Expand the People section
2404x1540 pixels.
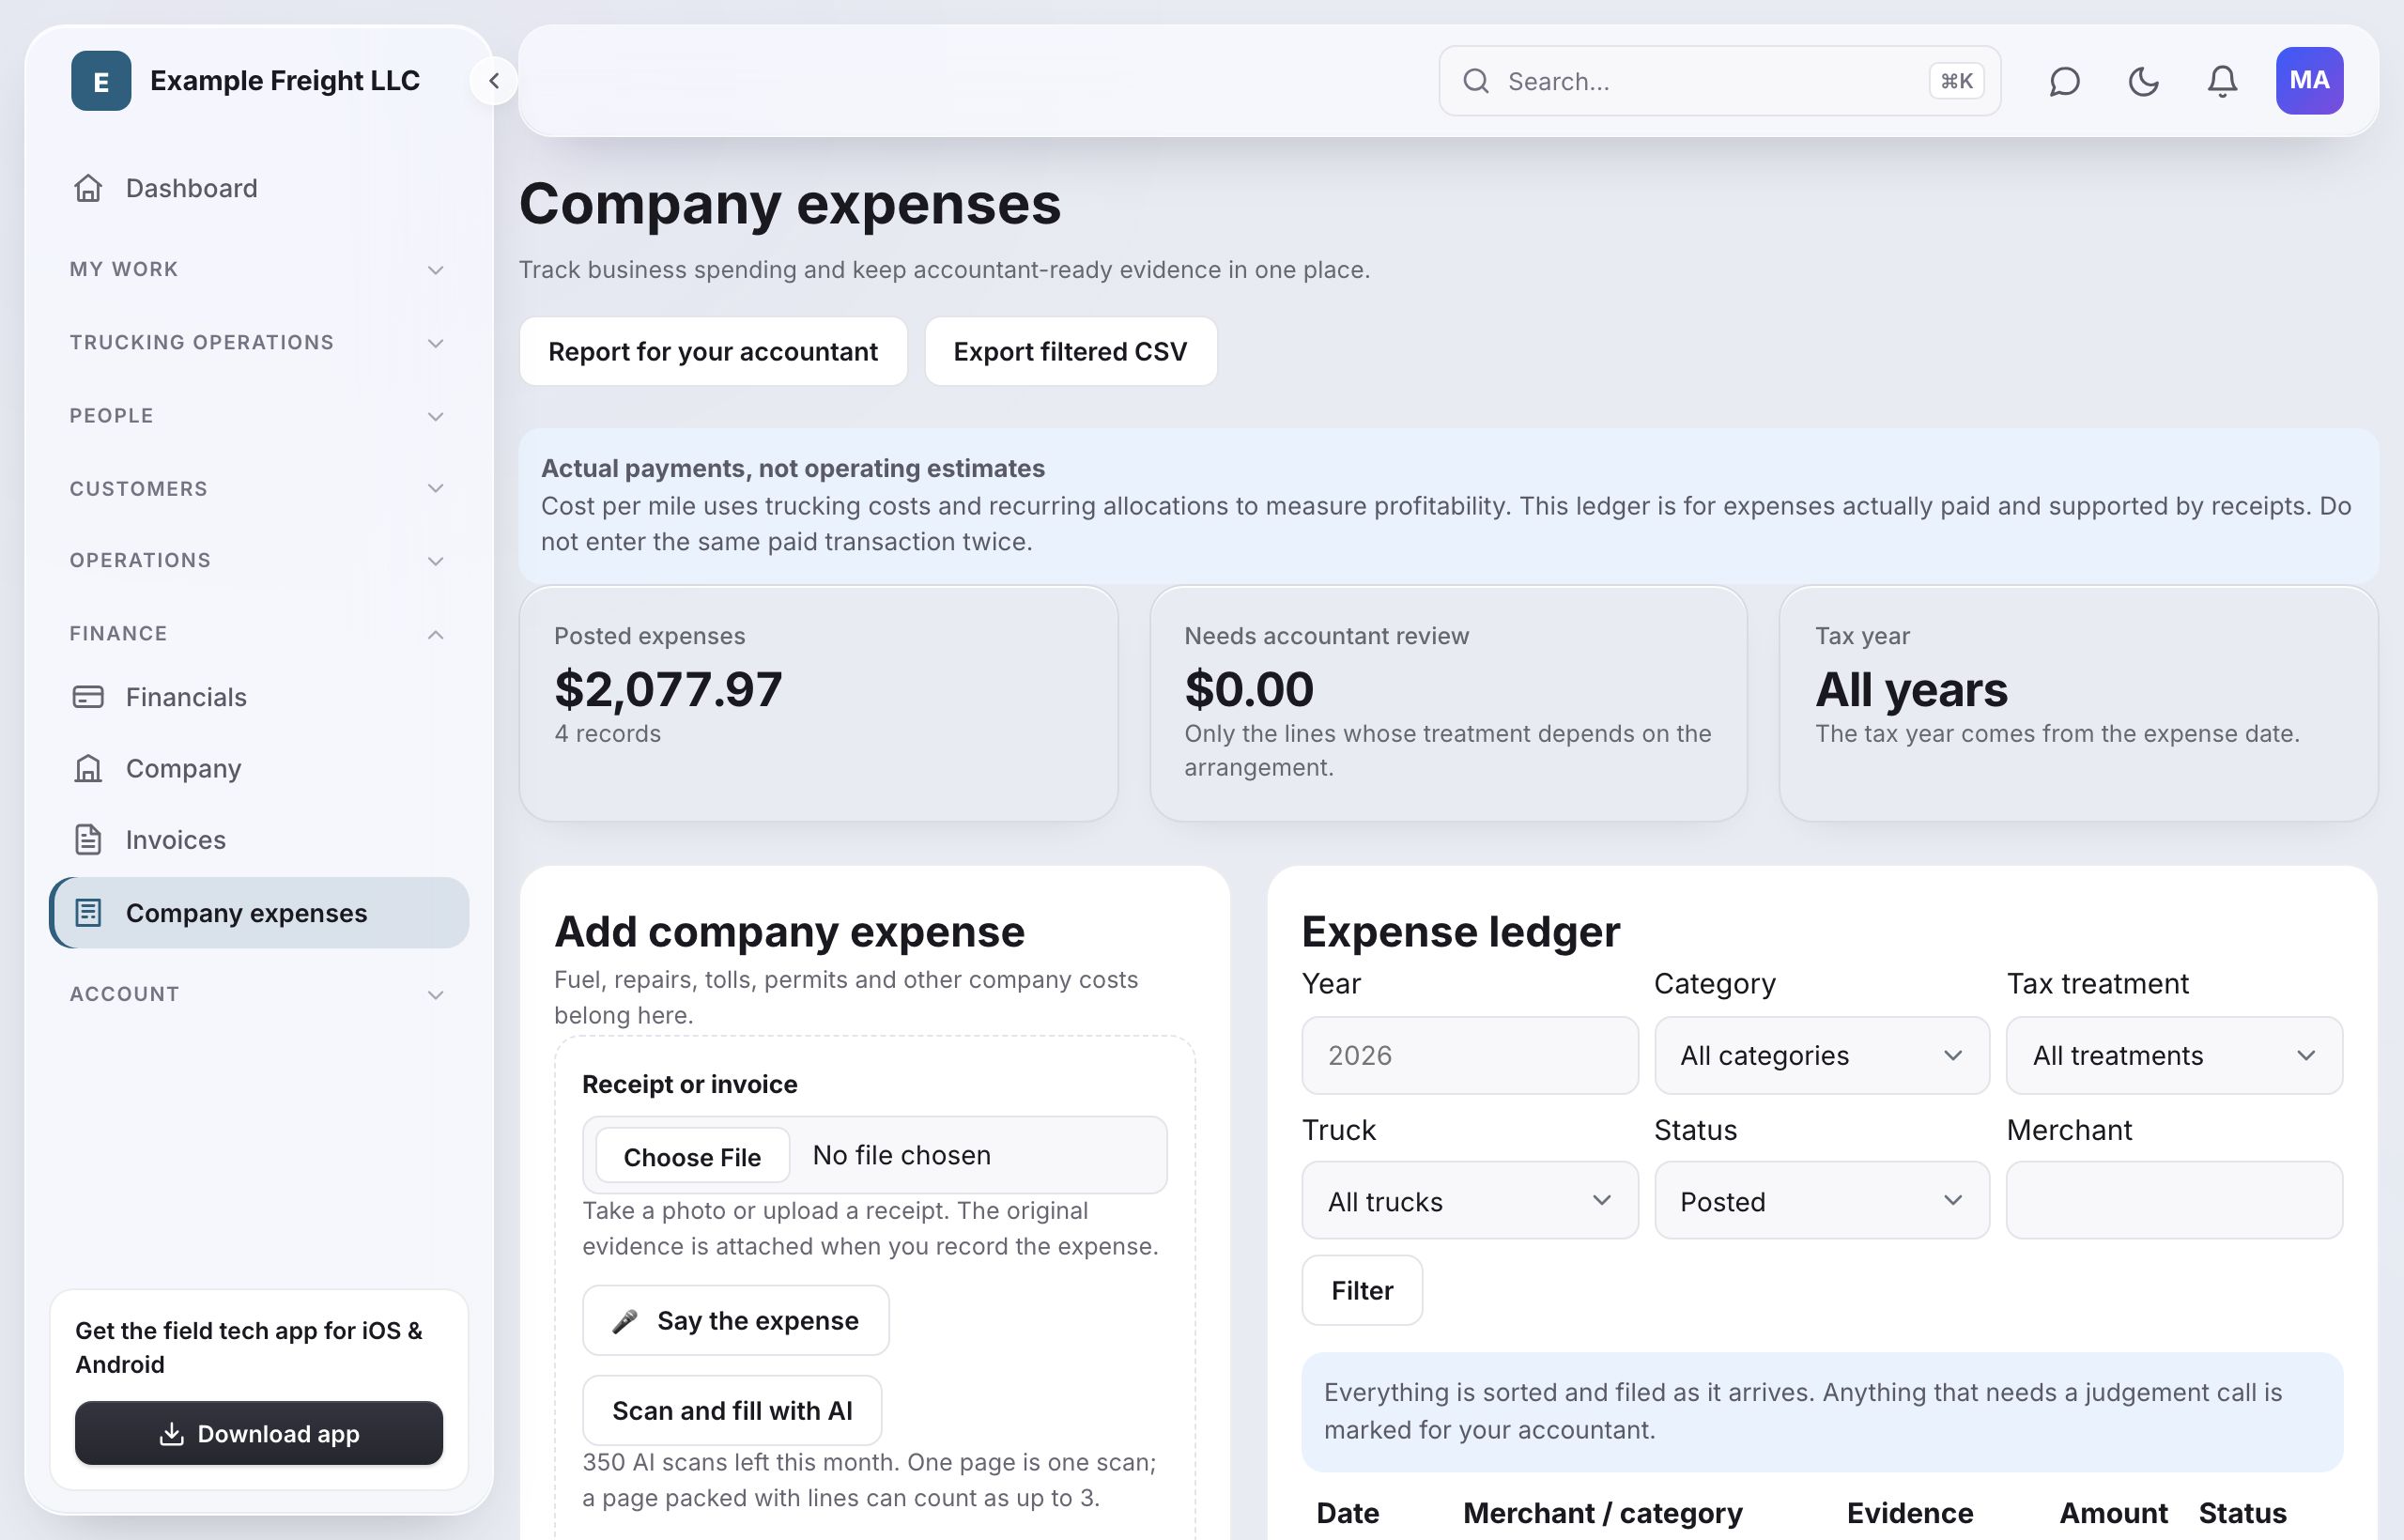click(258, 415)
